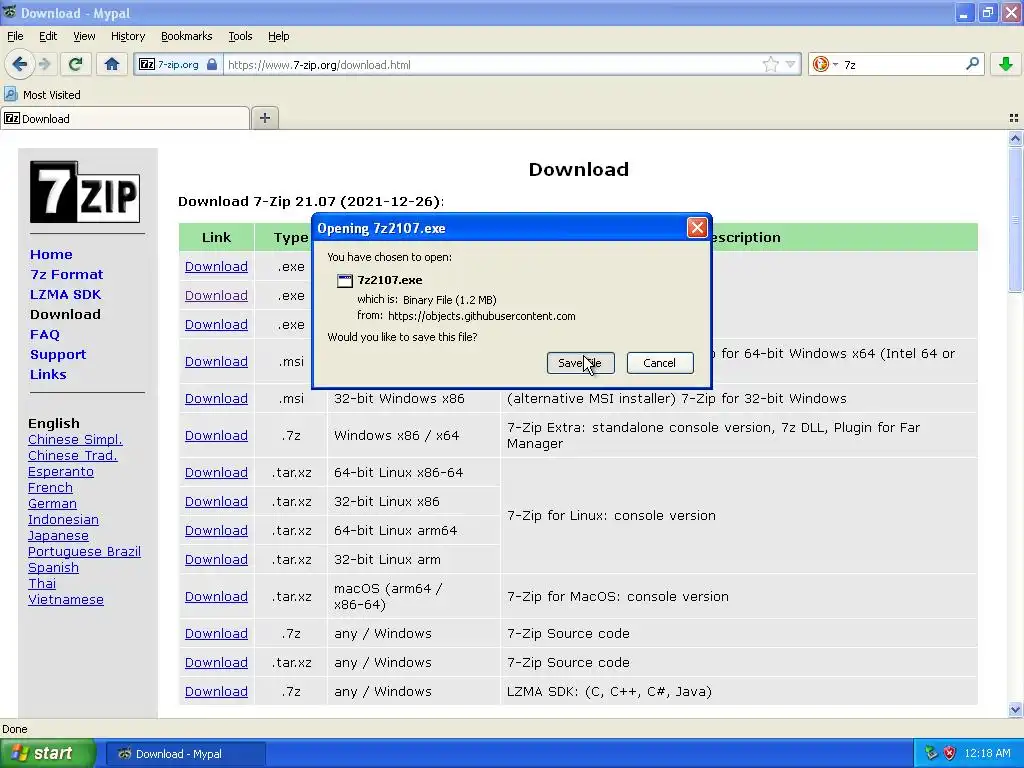This screenshot has width=1024, height=768.
Task: Download the macOS console version
Action: pyautogui.click(x=216, y=596)
